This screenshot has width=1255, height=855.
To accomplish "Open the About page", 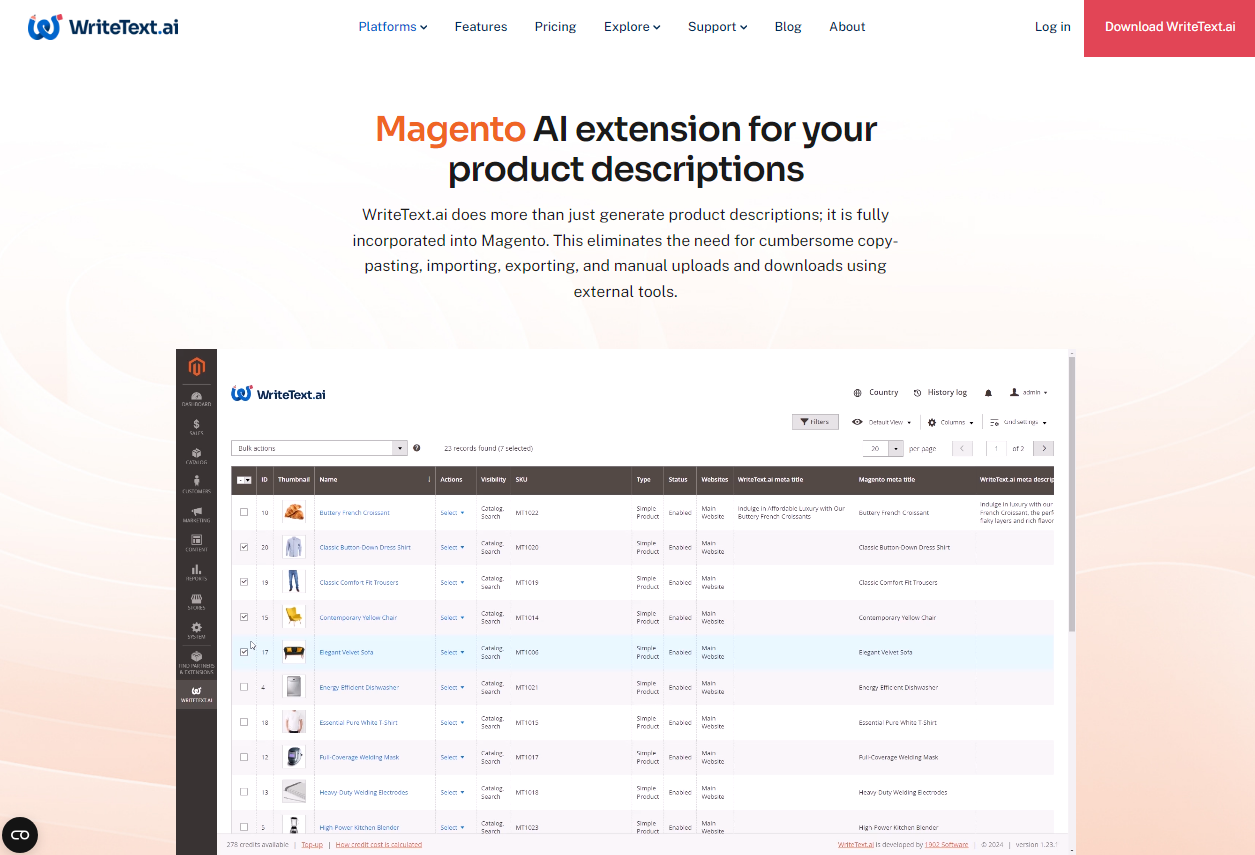I will [x=847, y=27].
